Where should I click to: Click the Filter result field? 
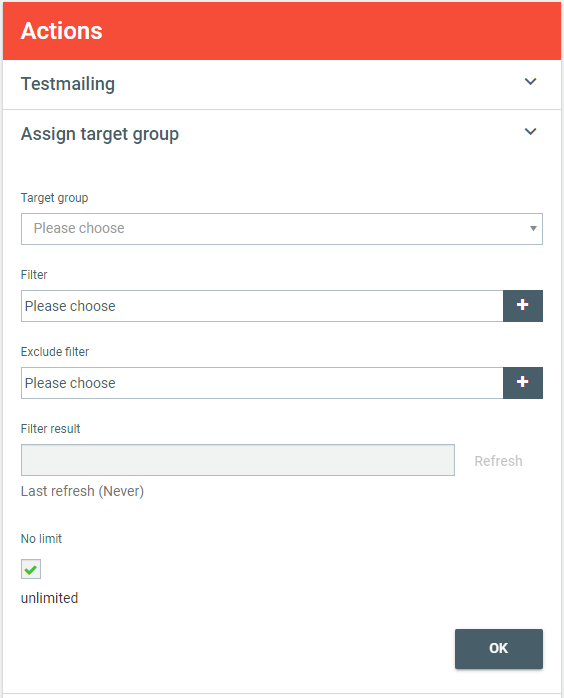[238, 460]
